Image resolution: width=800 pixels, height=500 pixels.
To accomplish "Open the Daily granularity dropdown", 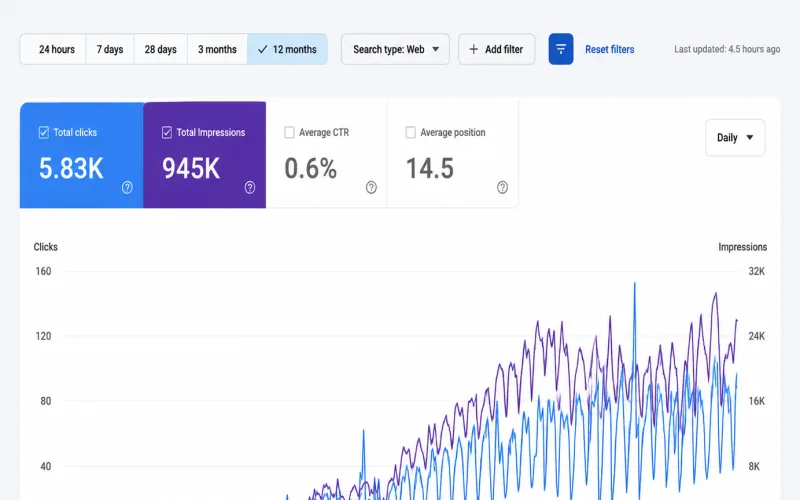I will point(735,137).
